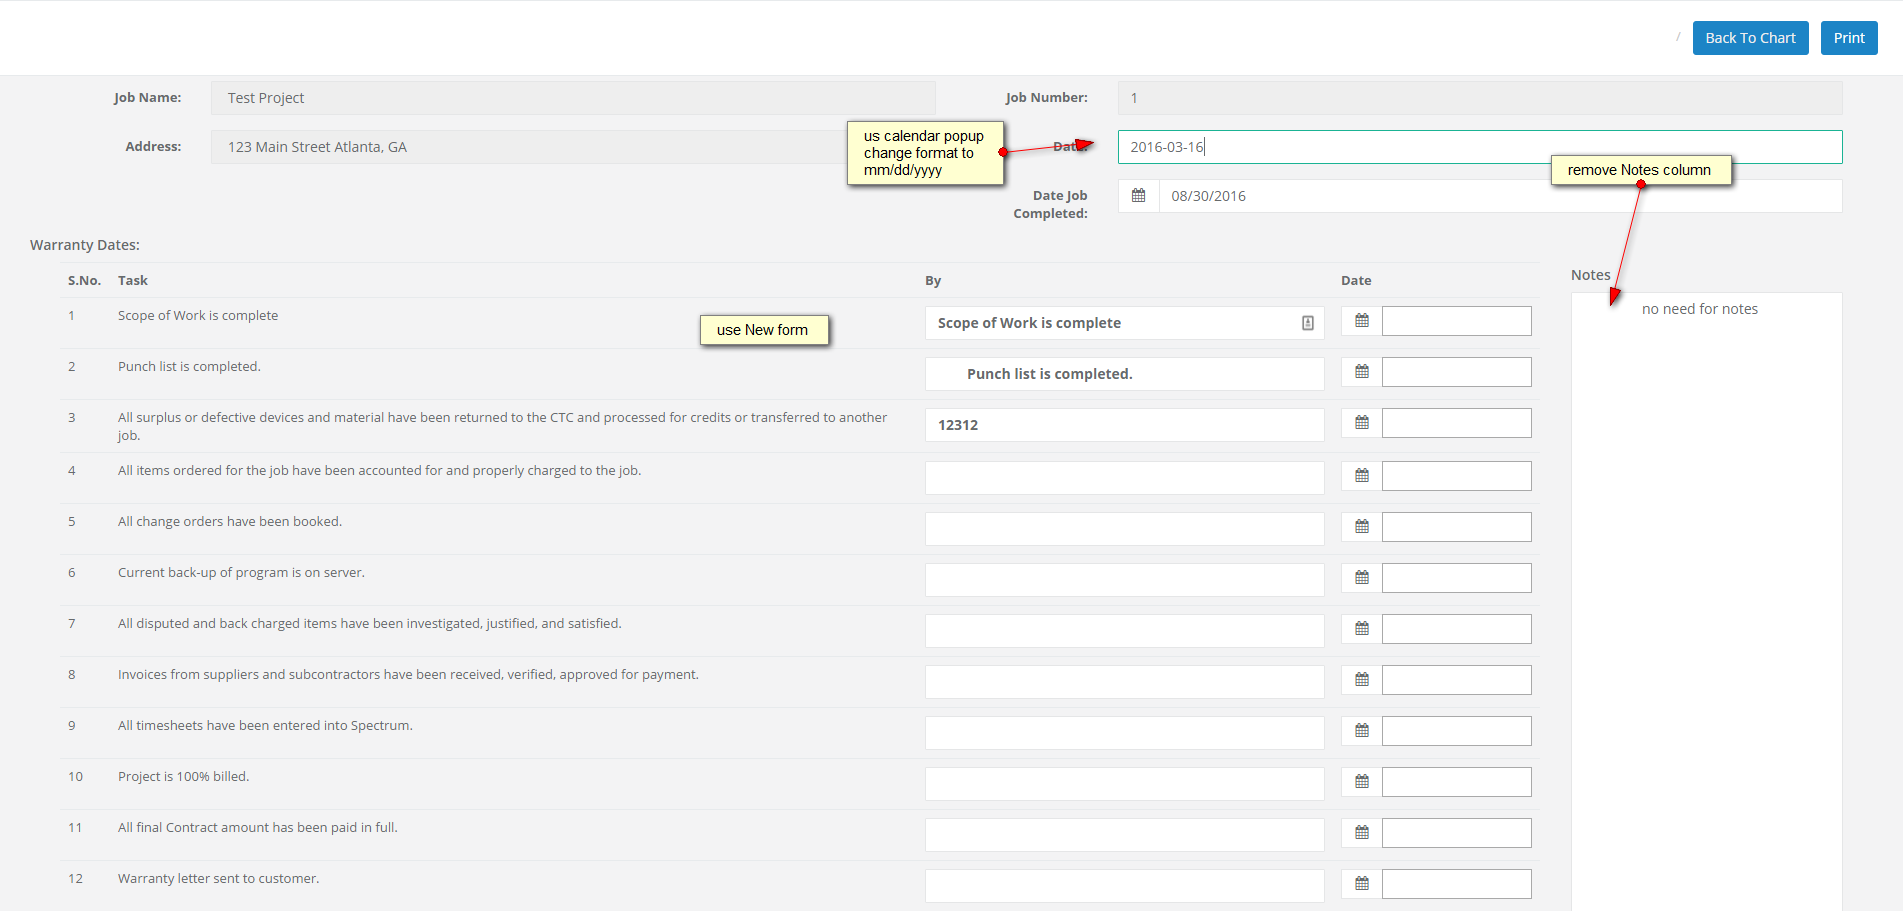The width and height of the screenshot is (1903, 911).
Task: Click By field for Contract amount paid row
Action: [x=1124, y=835]
